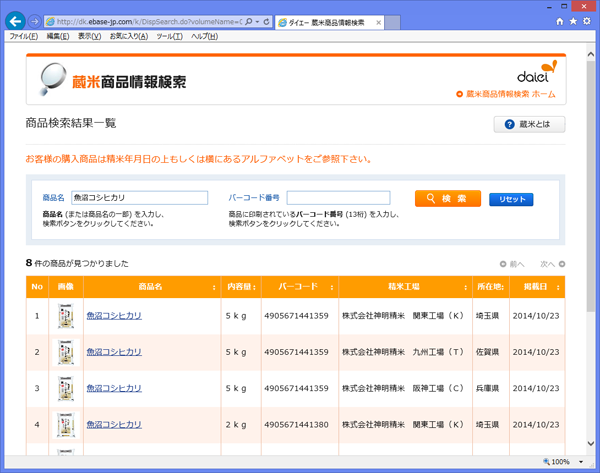The image size is (600, 473).
Task: Click the search magnifier in address bar
Action: [249, 22]
